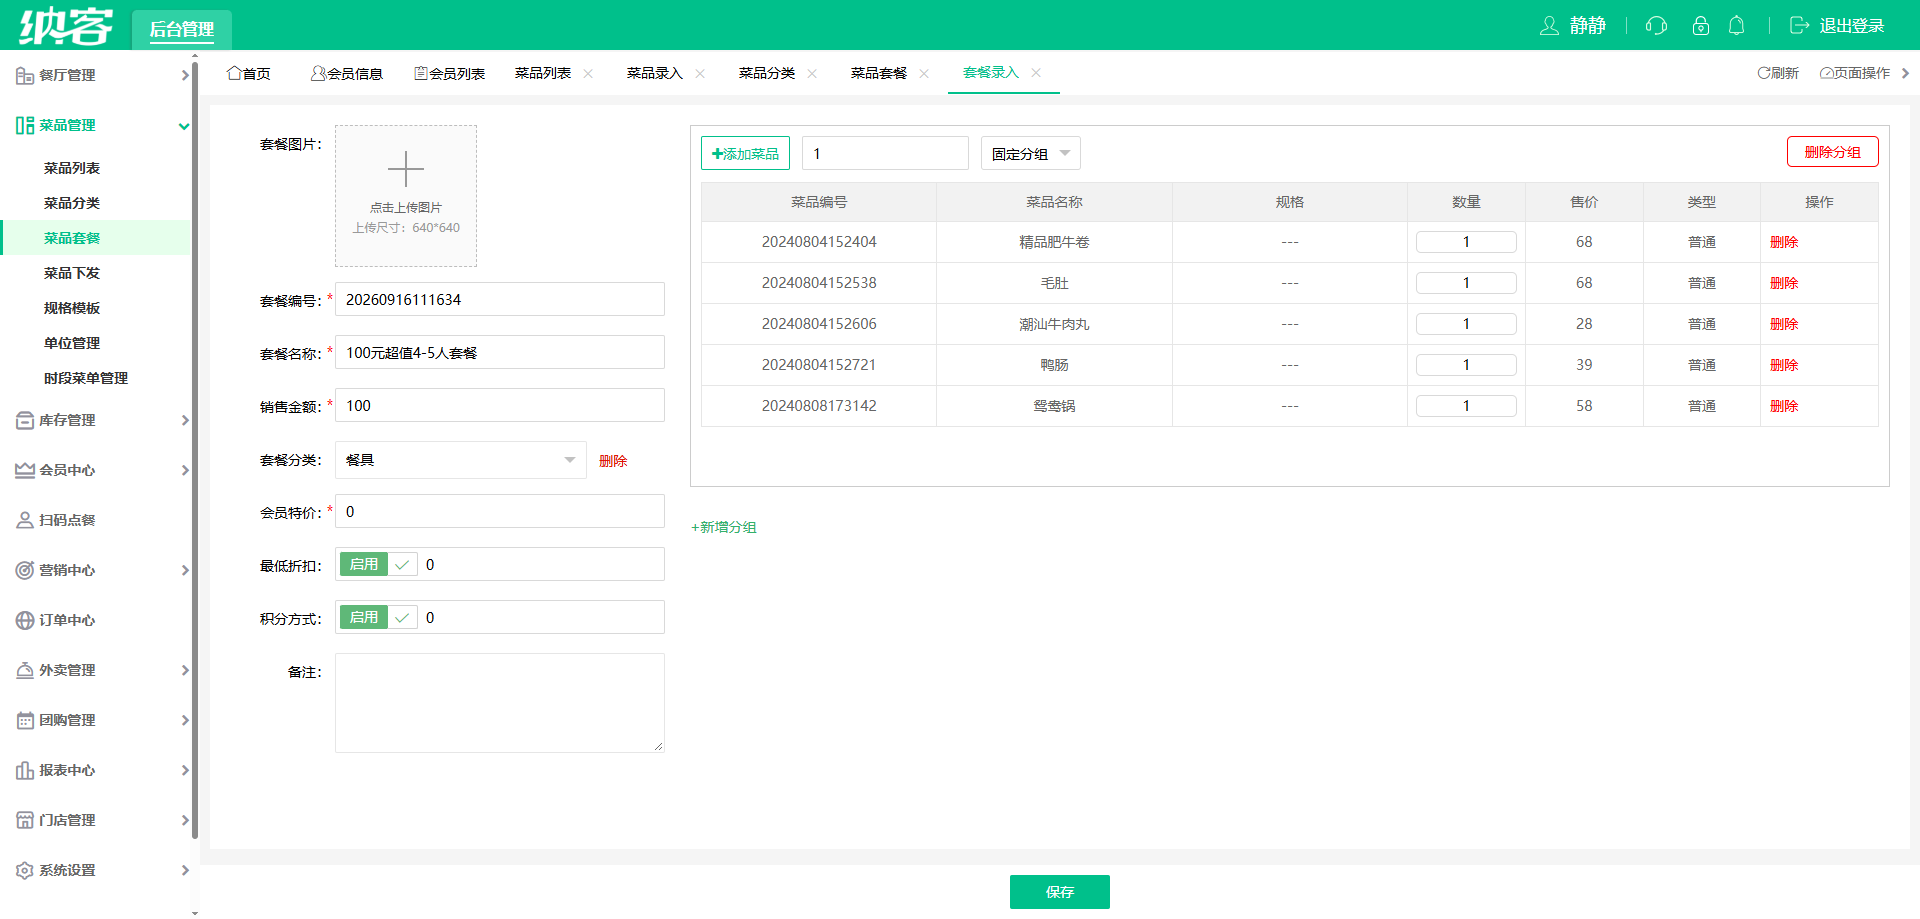1920x919 pixels.
Task: Click the 新增分组 link
Action: [x=724, y=527]
